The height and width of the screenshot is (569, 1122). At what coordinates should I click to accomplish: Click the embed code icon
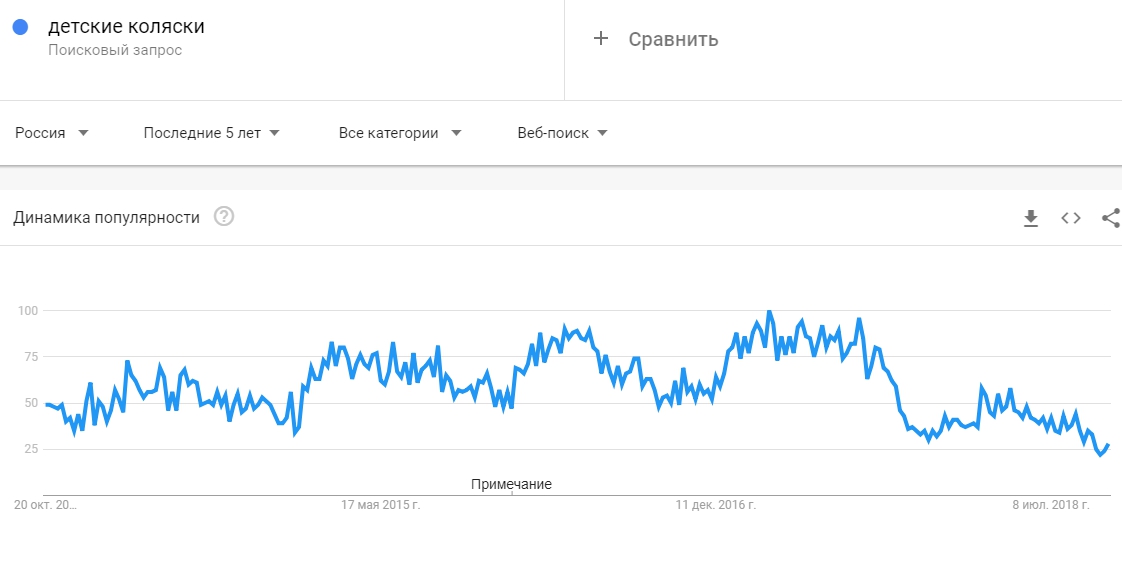1071,218
